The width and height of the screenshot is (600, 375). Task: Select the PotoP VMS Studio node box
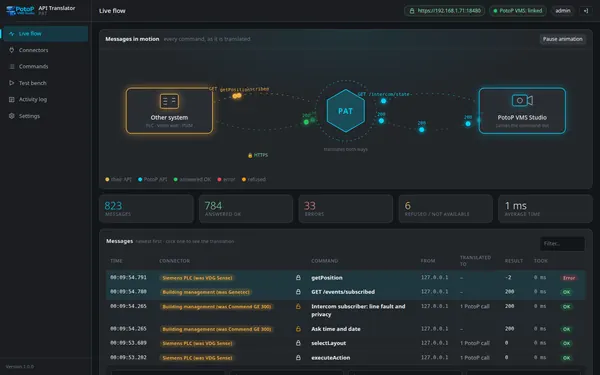pyautogui.click(x=522, y=111)
